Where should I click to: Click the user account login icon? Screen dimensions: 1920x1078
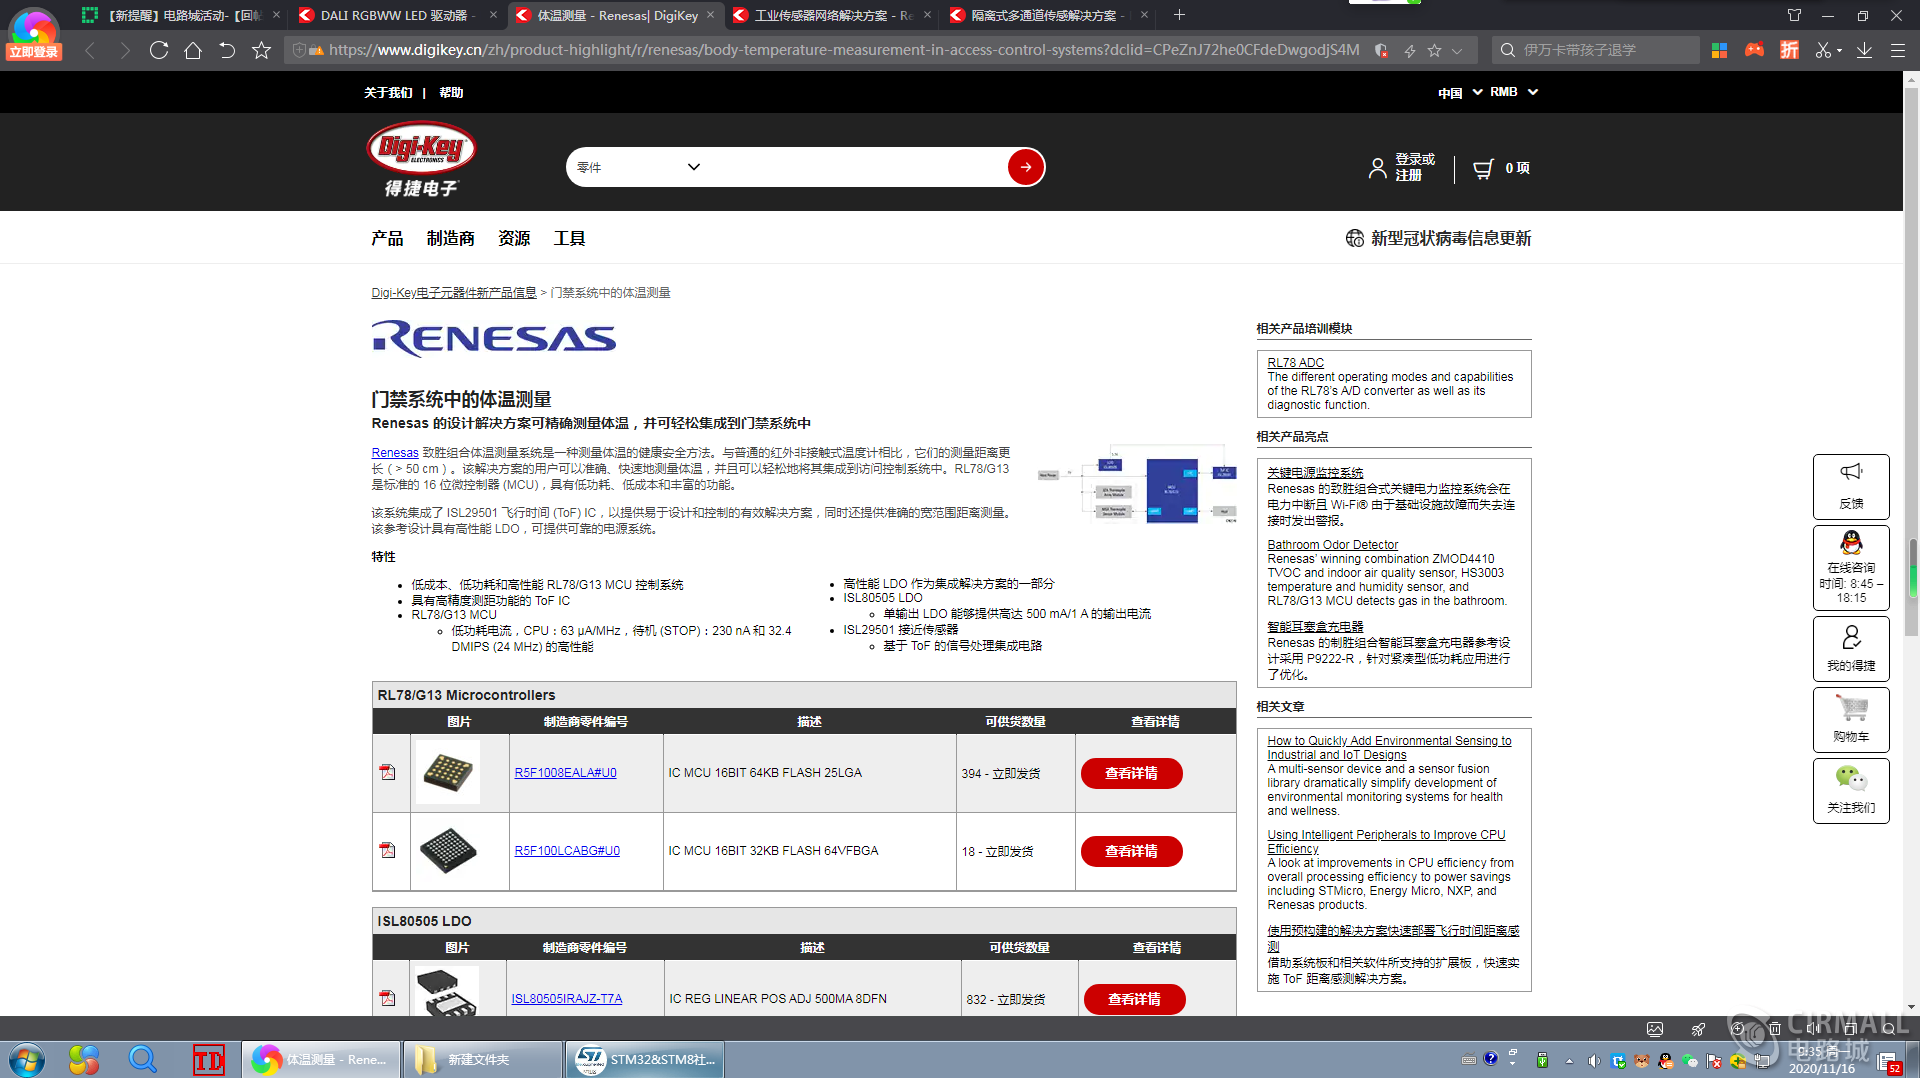point(1378,168)
